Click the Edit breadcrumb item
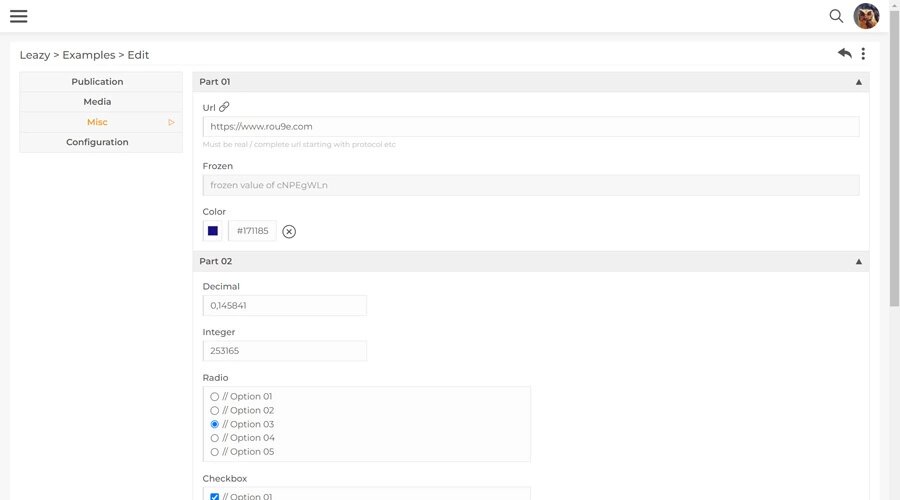 tap(138, 55)
